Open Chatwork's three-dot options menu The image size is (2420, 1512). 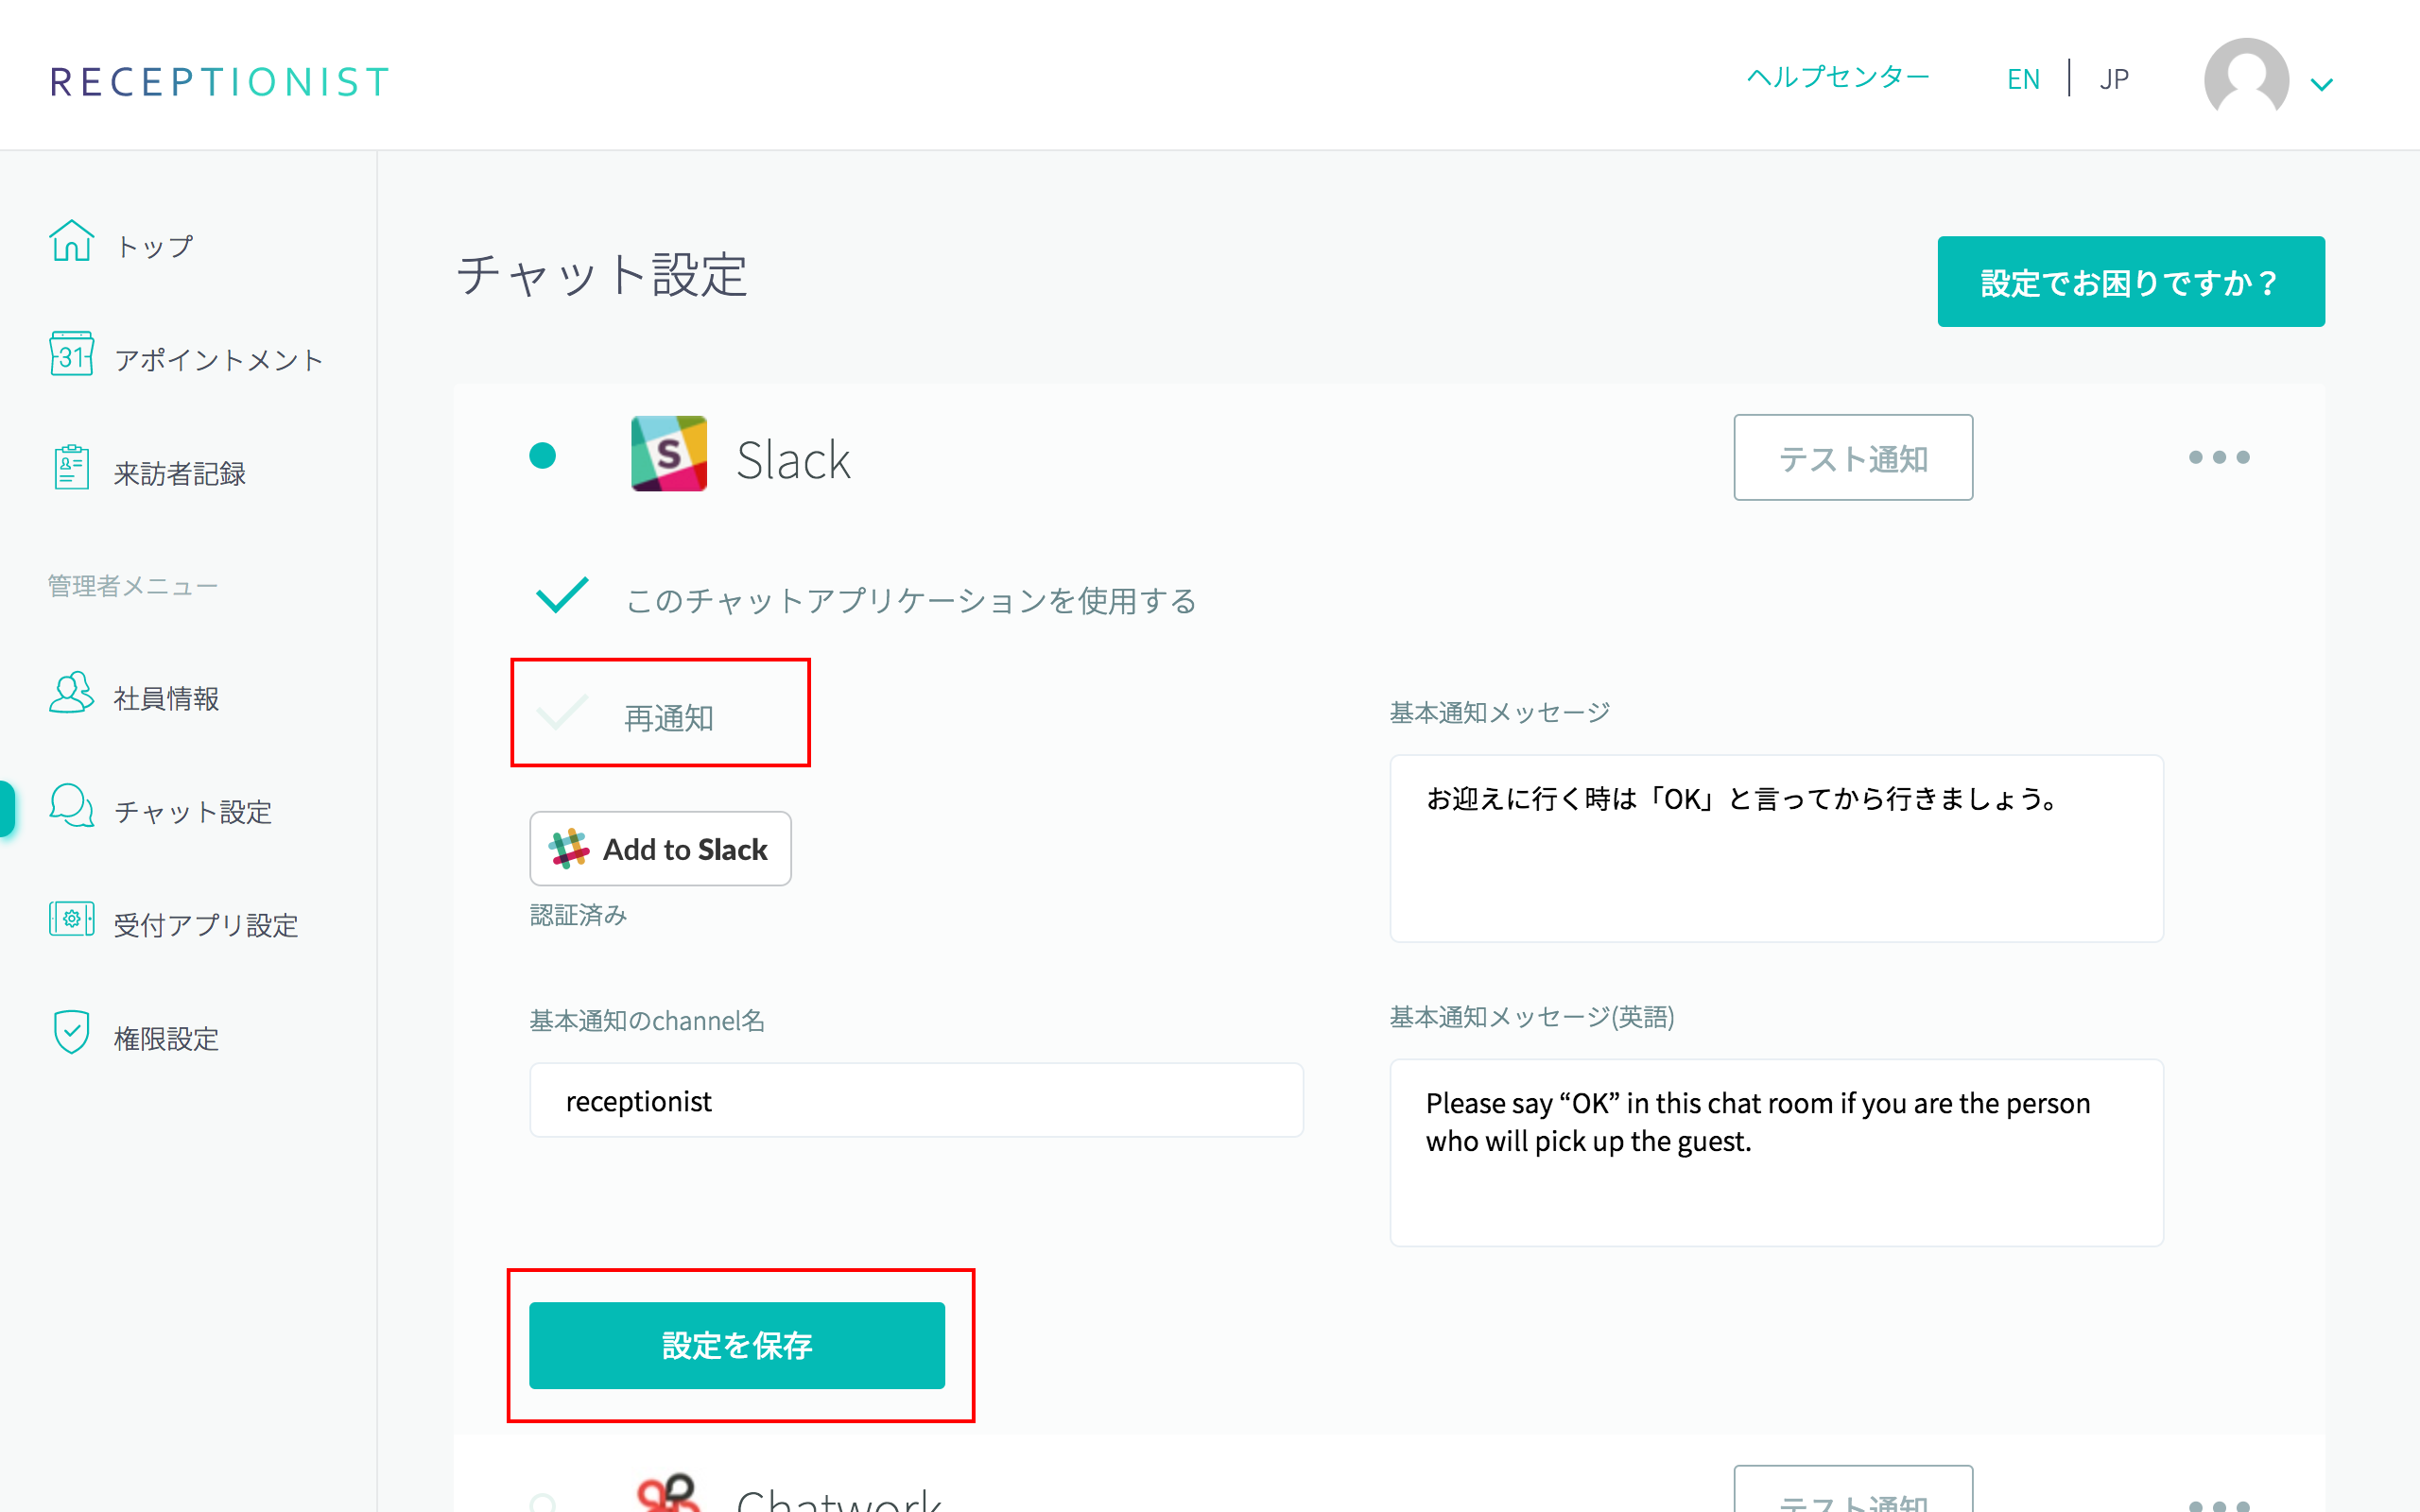click(2218, 1505)
